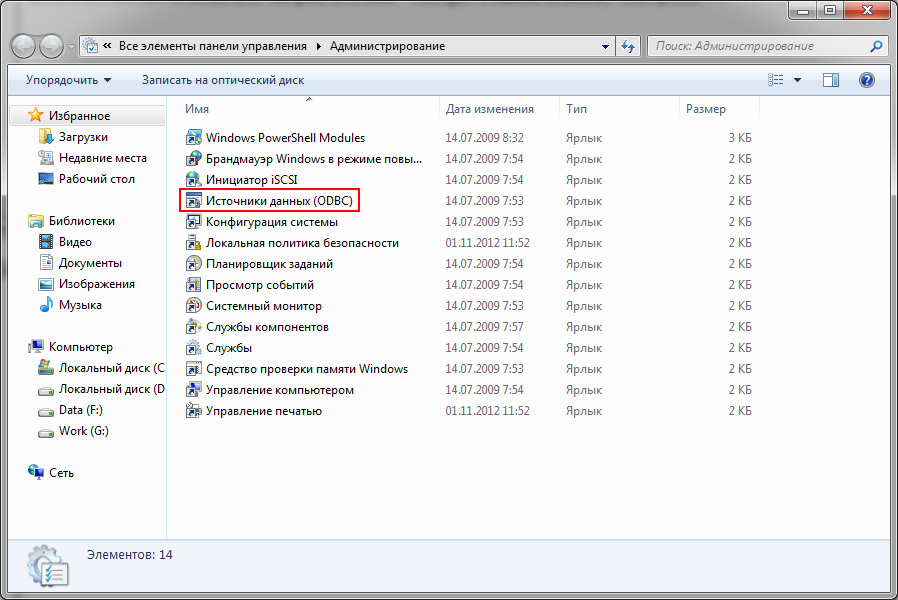The image size is (898, 600).
Task: Open Windows PowerShell Modules shortcut icon
Action: [x=194, y=137]
